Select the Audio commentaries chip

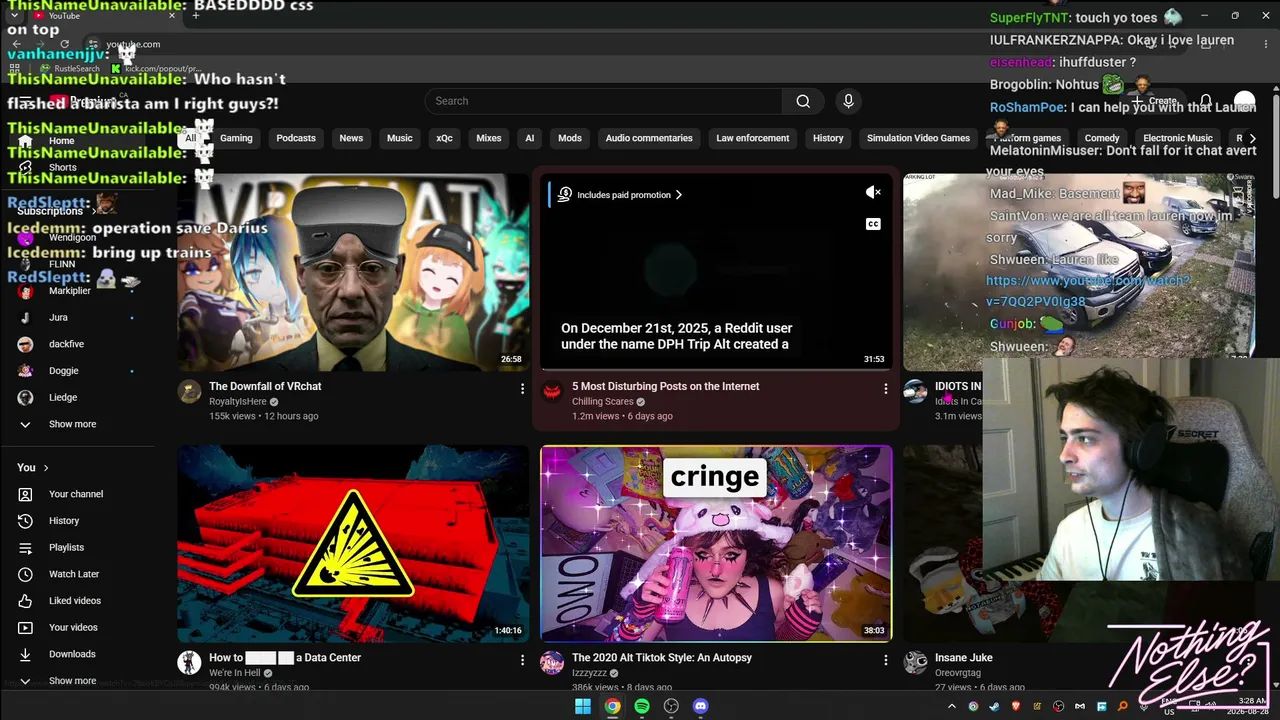[x=649, y=138]
